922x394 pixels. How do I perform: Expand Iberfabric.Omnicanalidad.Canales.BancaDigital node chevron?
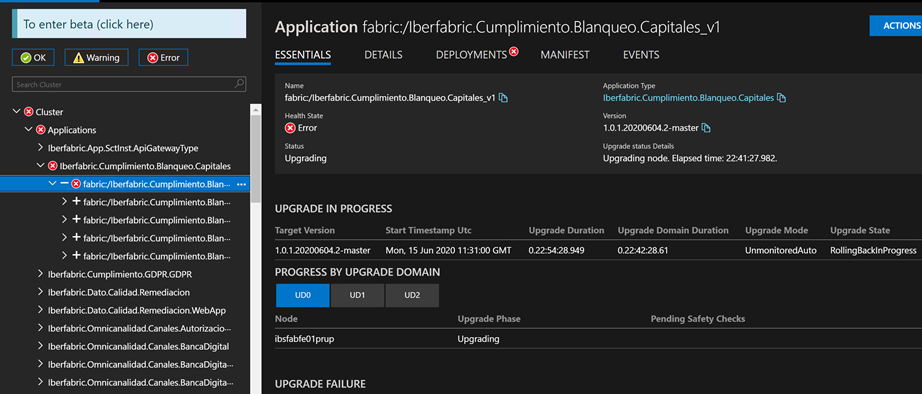(x=40, y=346)
